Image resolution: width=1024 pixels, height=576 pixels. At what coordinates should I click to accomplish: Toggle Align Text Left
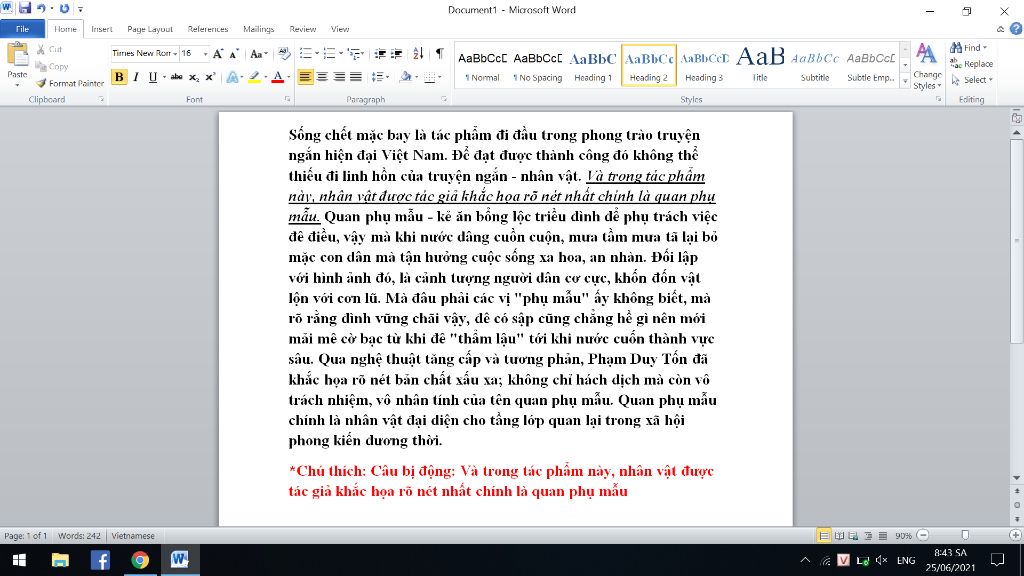(305, 77)
